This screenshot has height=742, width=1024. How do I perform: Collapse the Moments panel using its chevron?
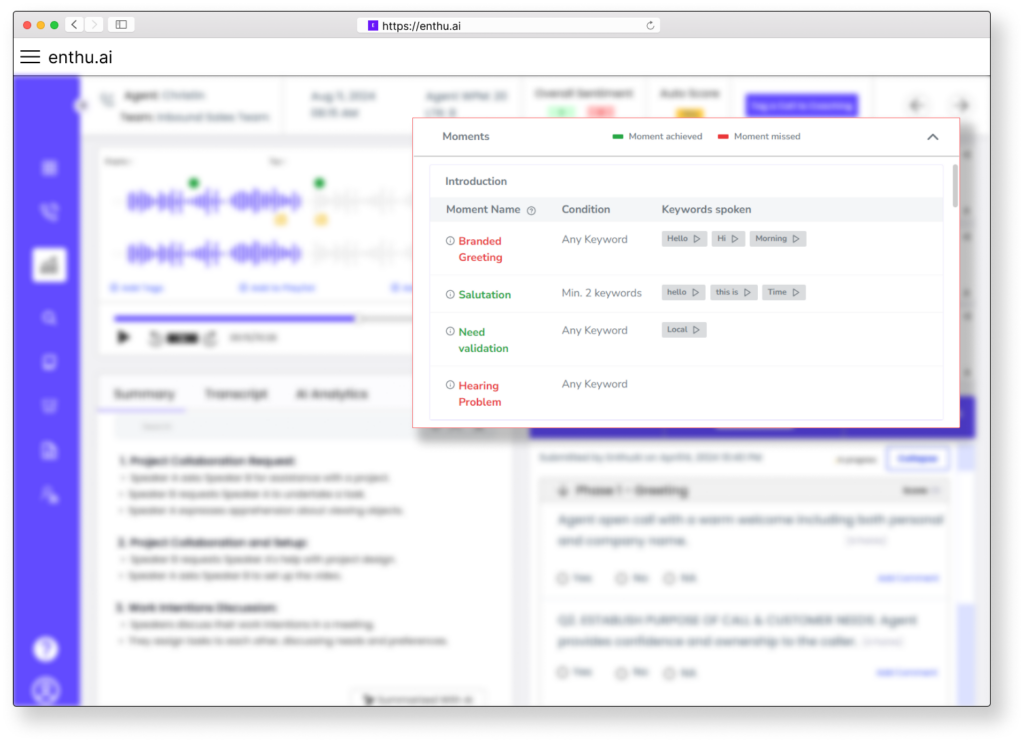(x=932, y=137)
